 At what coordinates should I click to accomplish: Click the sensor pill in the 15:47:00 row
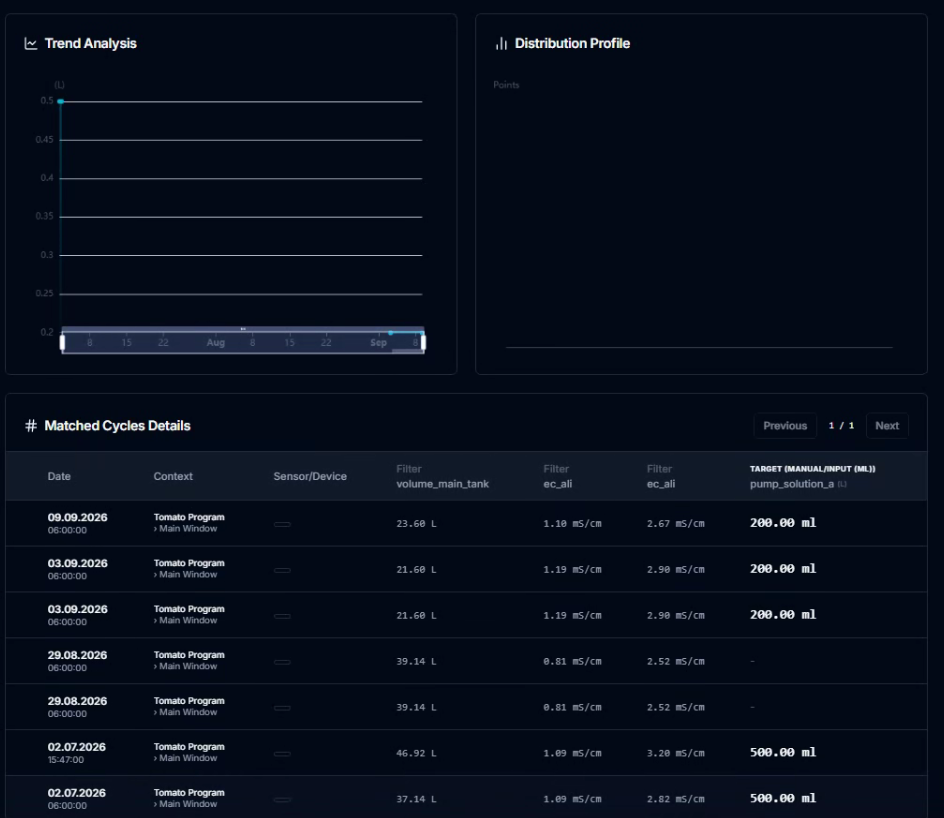282,754
